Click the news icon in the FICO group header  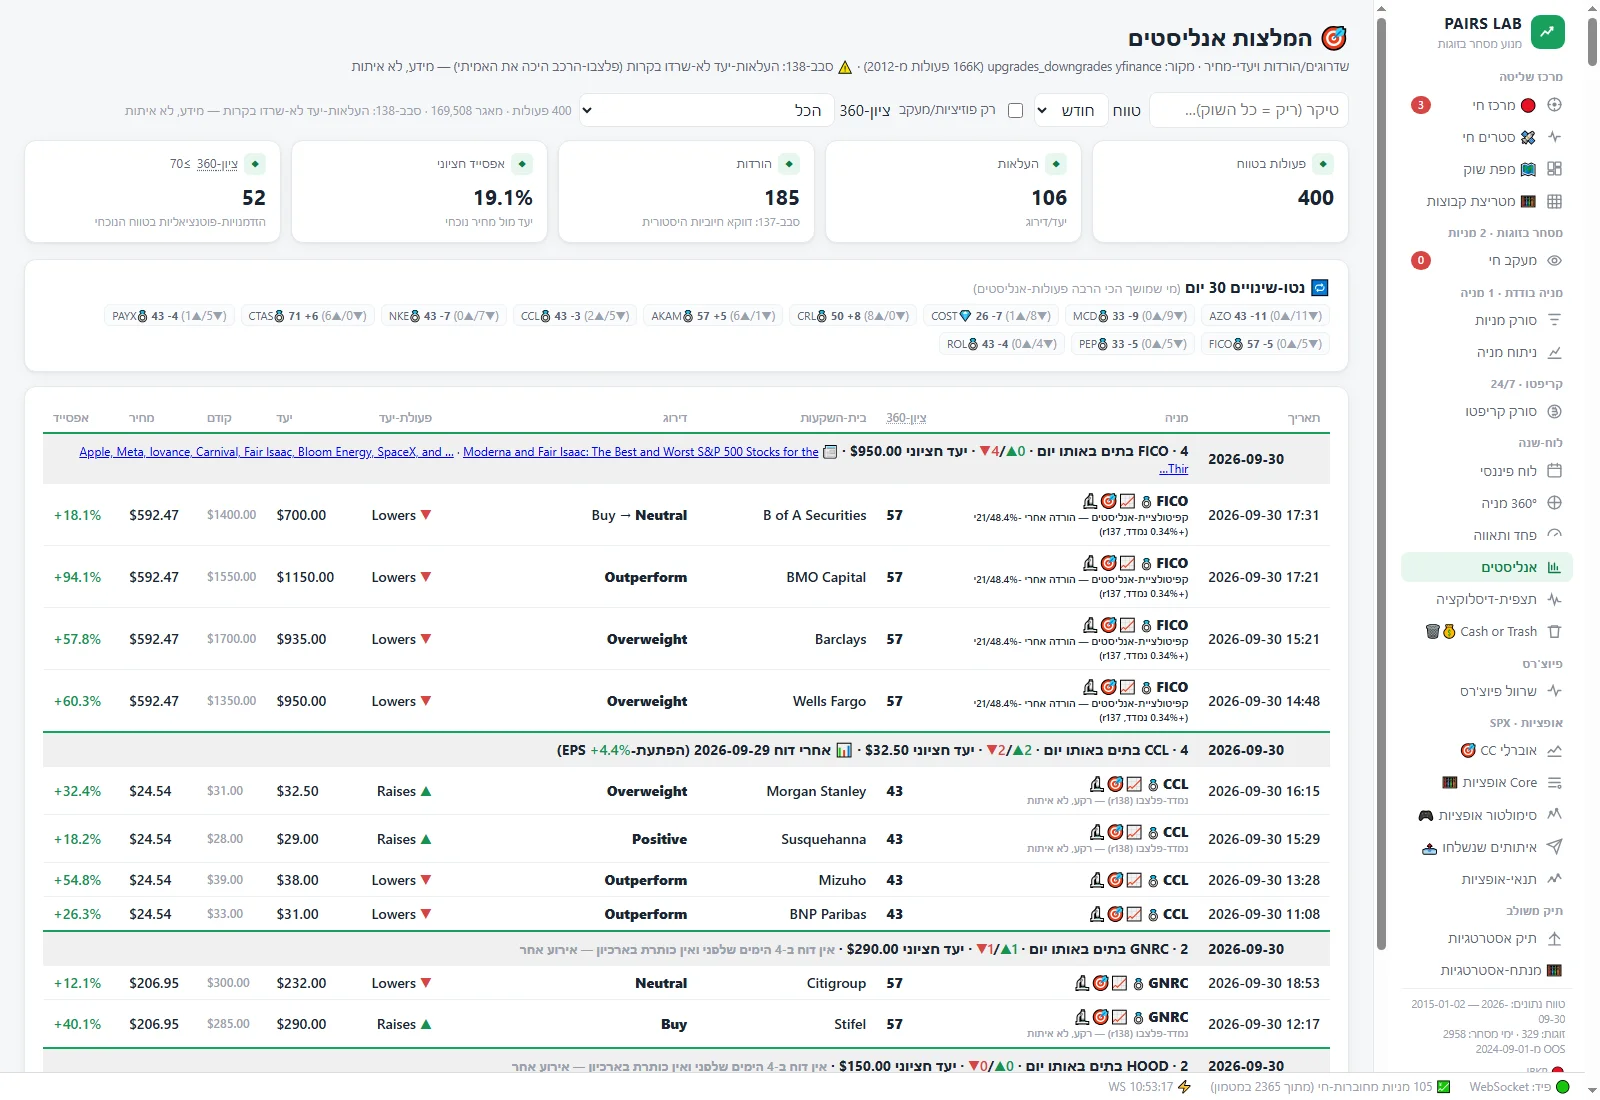[x=829, y=452]
